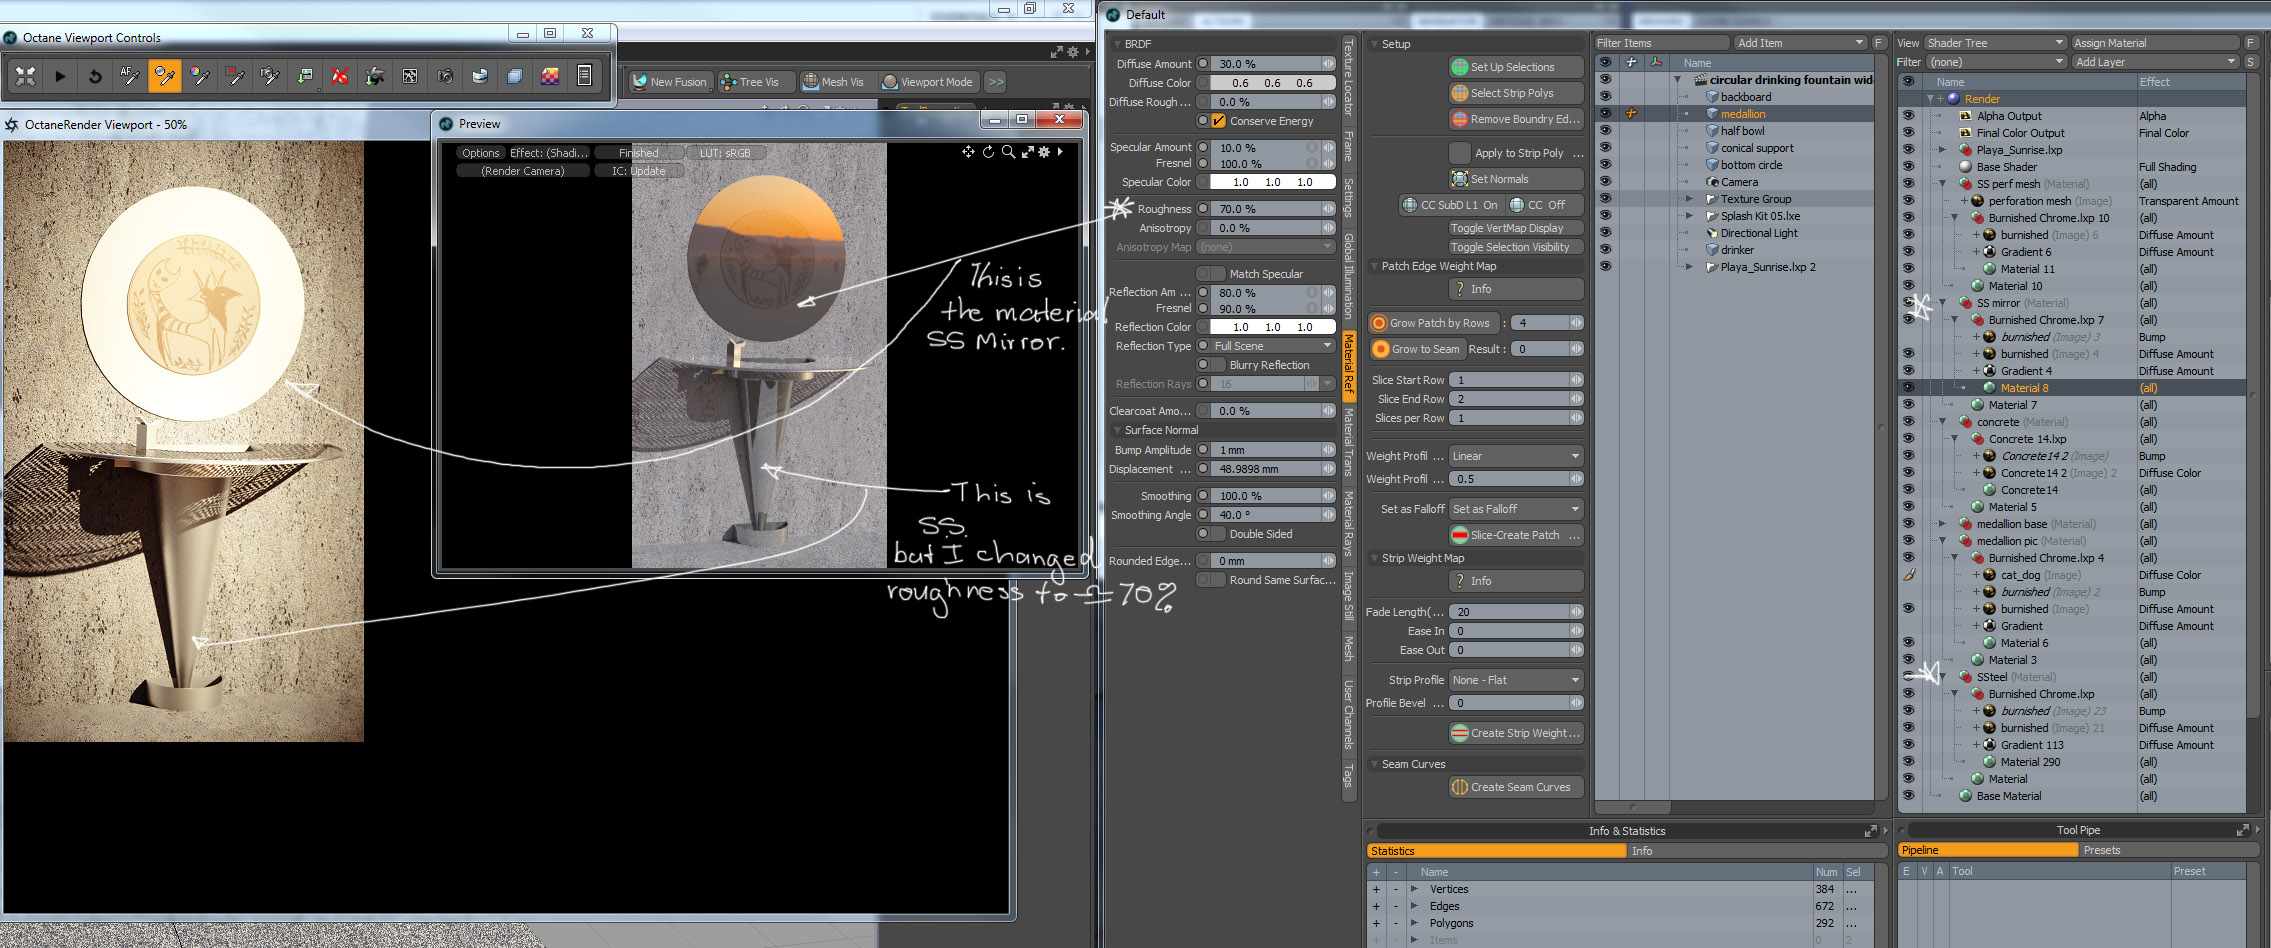2271x948 pixels.
Task: Open the Reflection Type dropdown
Action: pyautogui.click(x=1273, y=346)
